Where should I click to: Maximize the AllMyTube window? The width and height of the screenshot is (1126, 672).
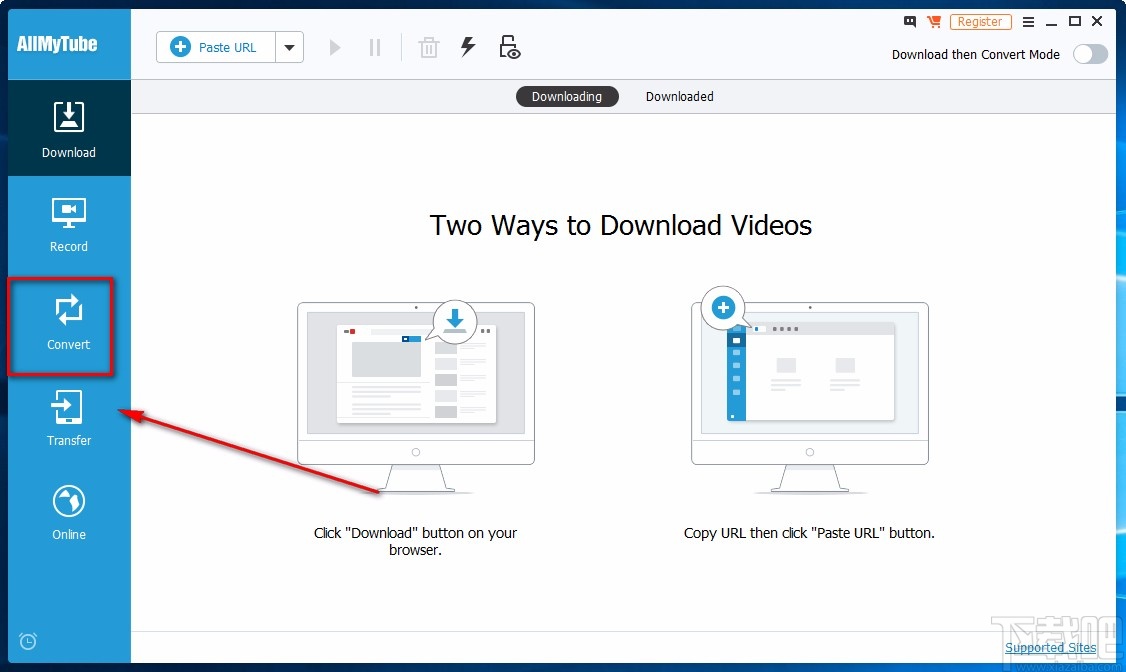coord(1075,22)
